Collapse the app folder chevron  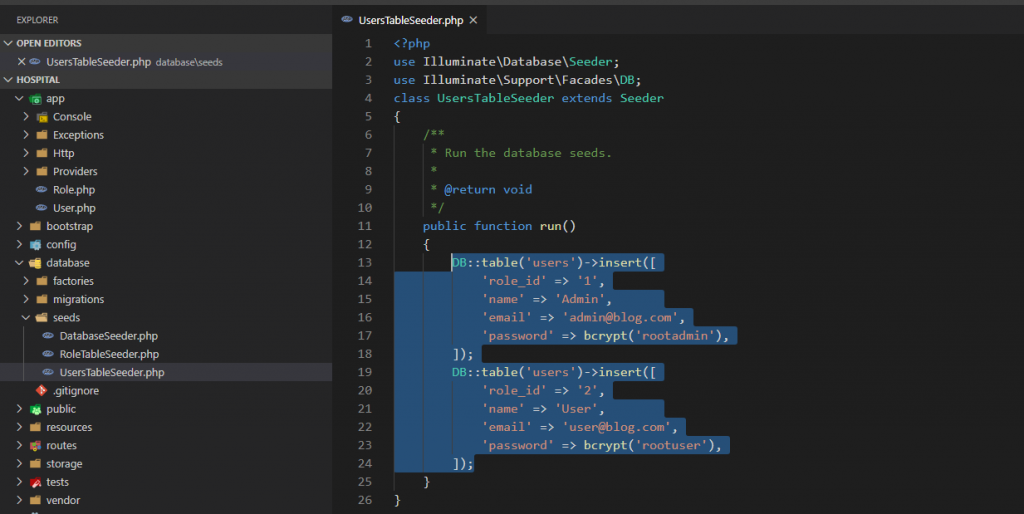(20, 99)
